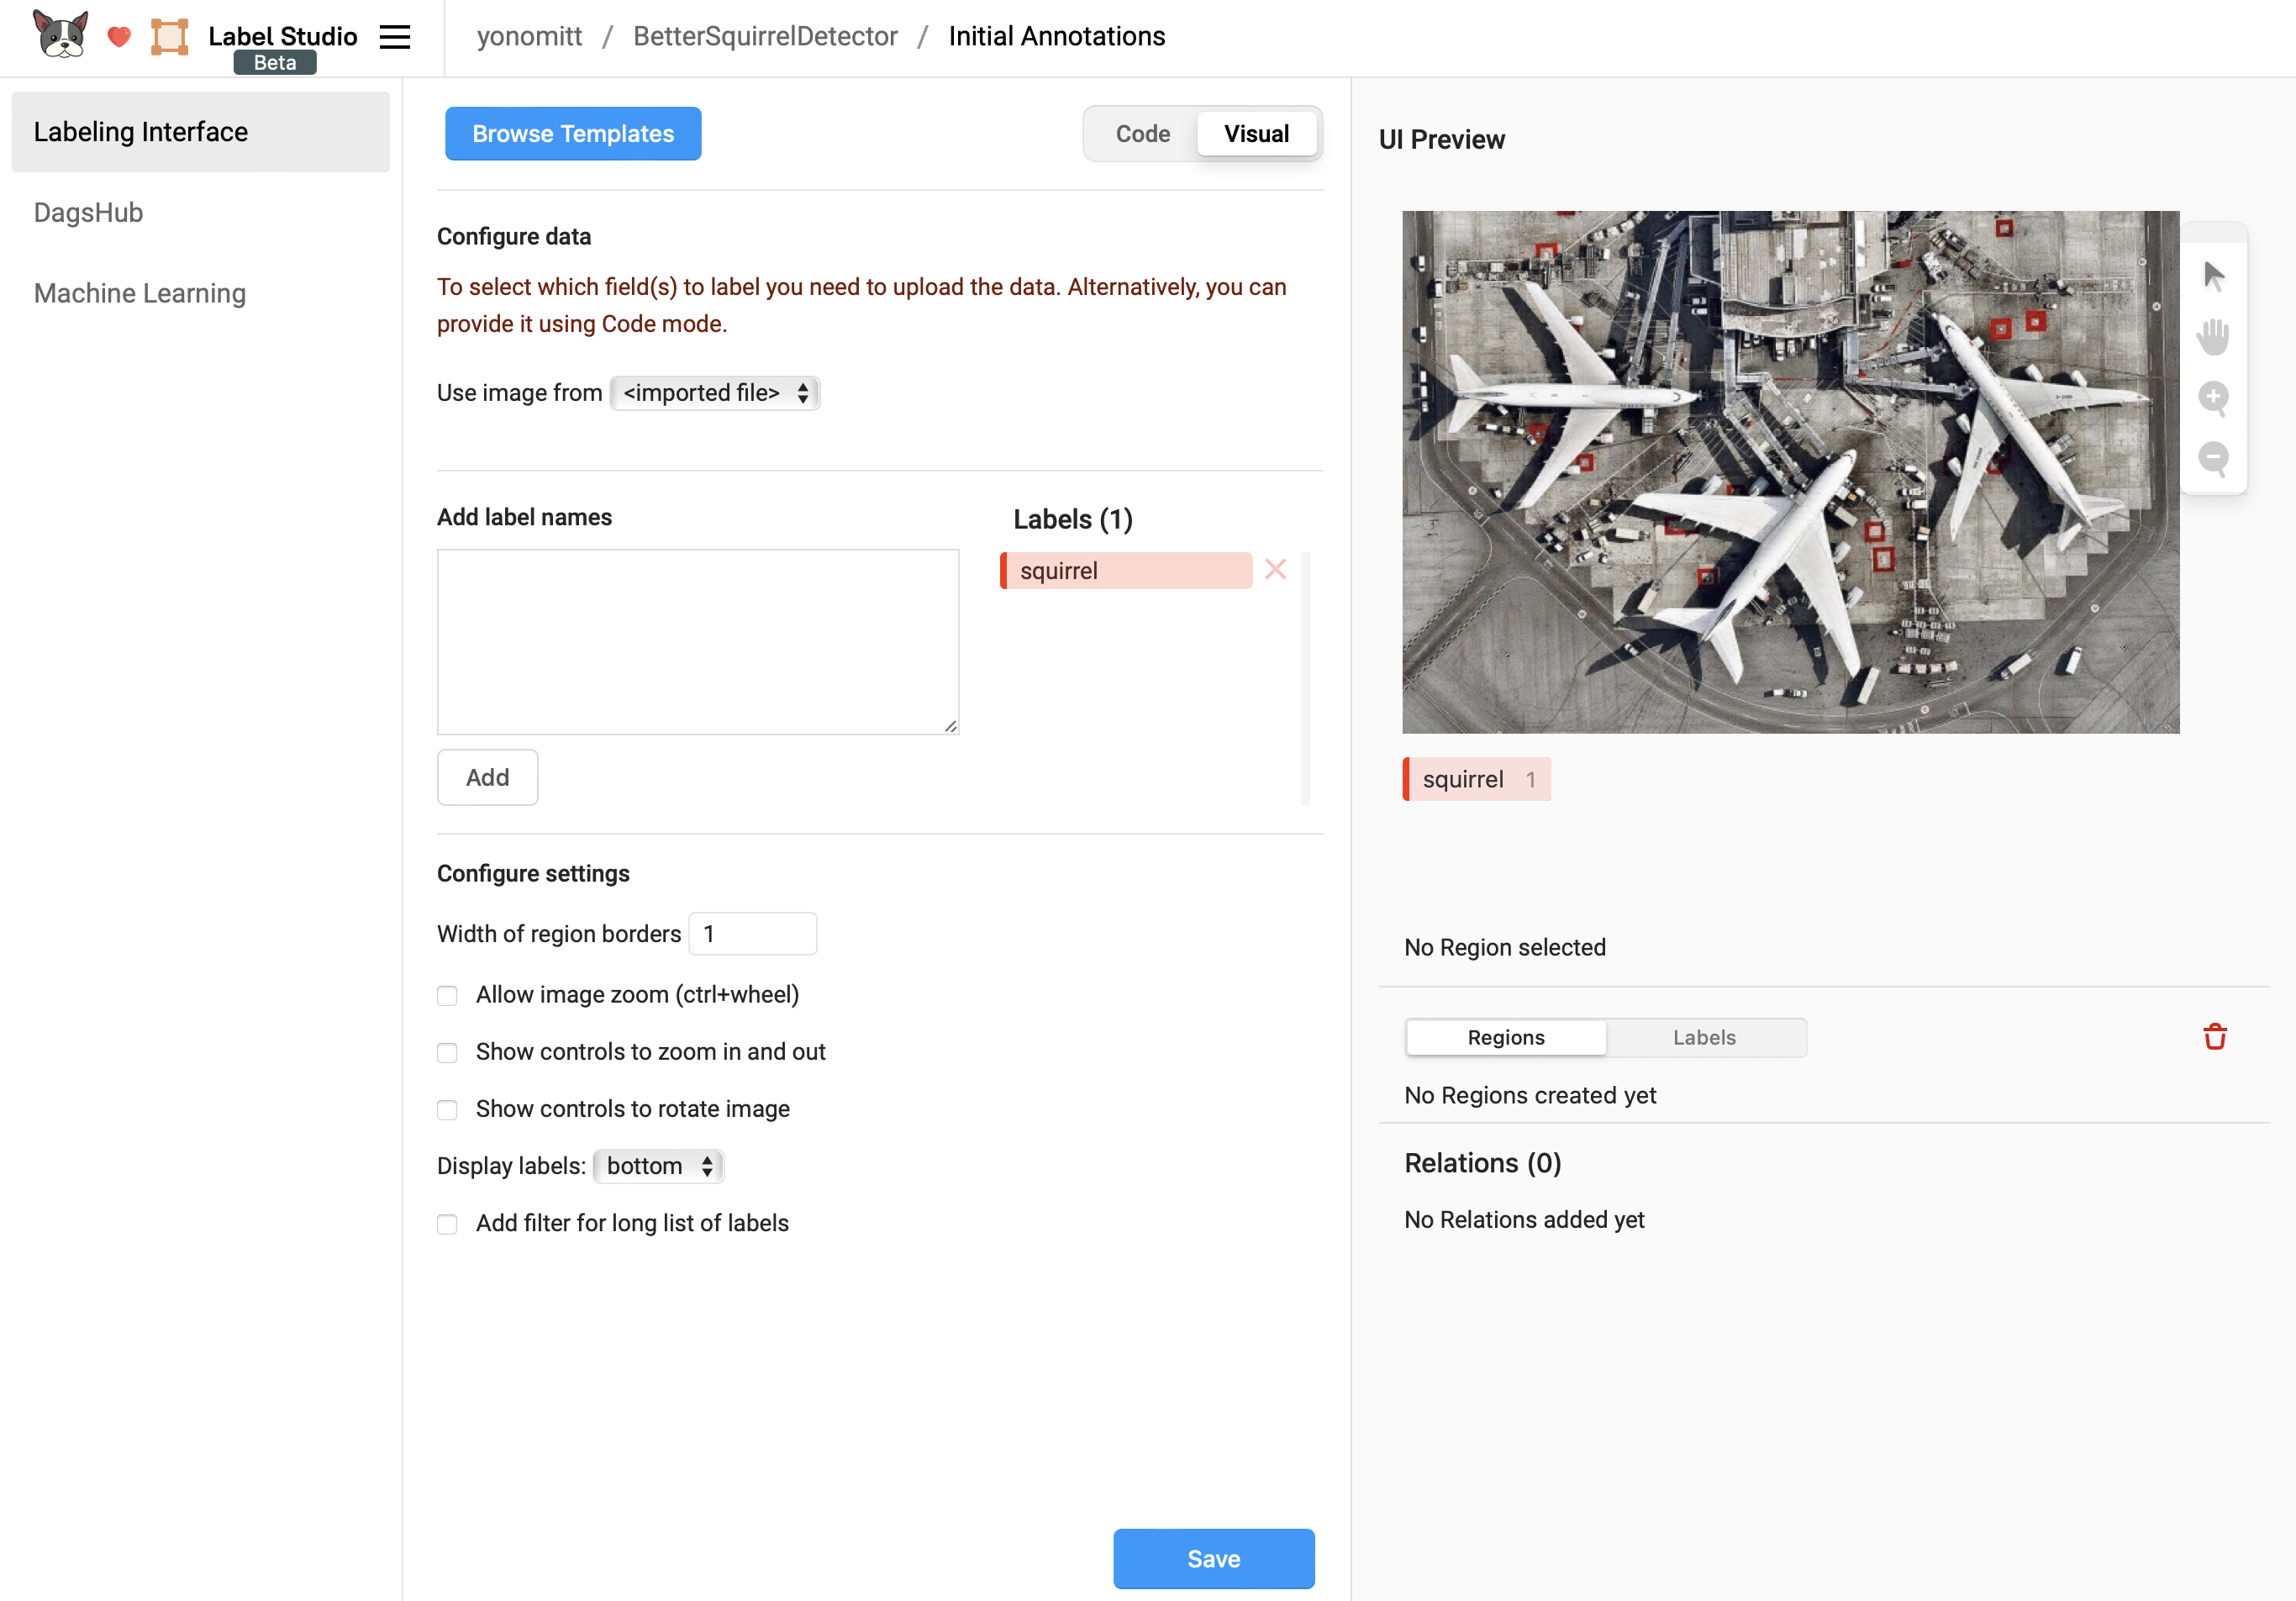Switch to Code view tab
2296x1601 pixels.
1142,134
